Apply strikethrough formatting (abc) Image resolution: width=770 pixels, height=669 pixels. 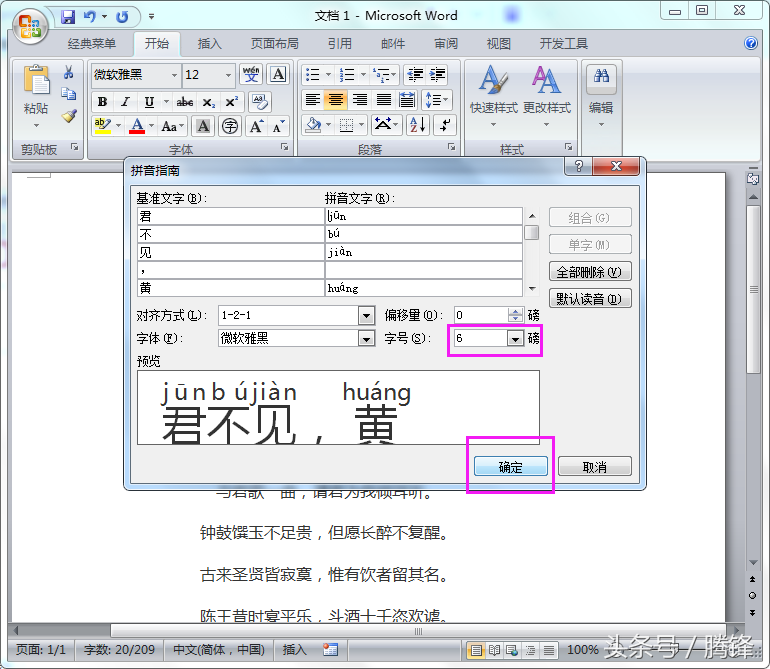coord(185,102)
